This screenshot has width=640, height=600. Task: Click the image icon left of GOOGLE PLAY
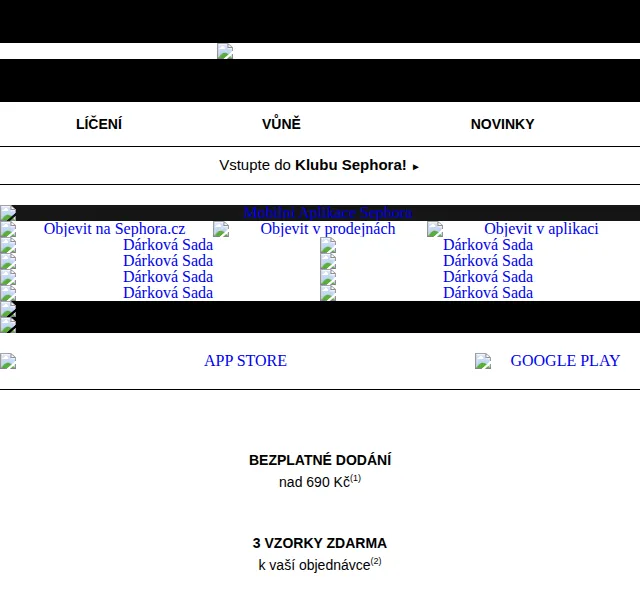483,361
